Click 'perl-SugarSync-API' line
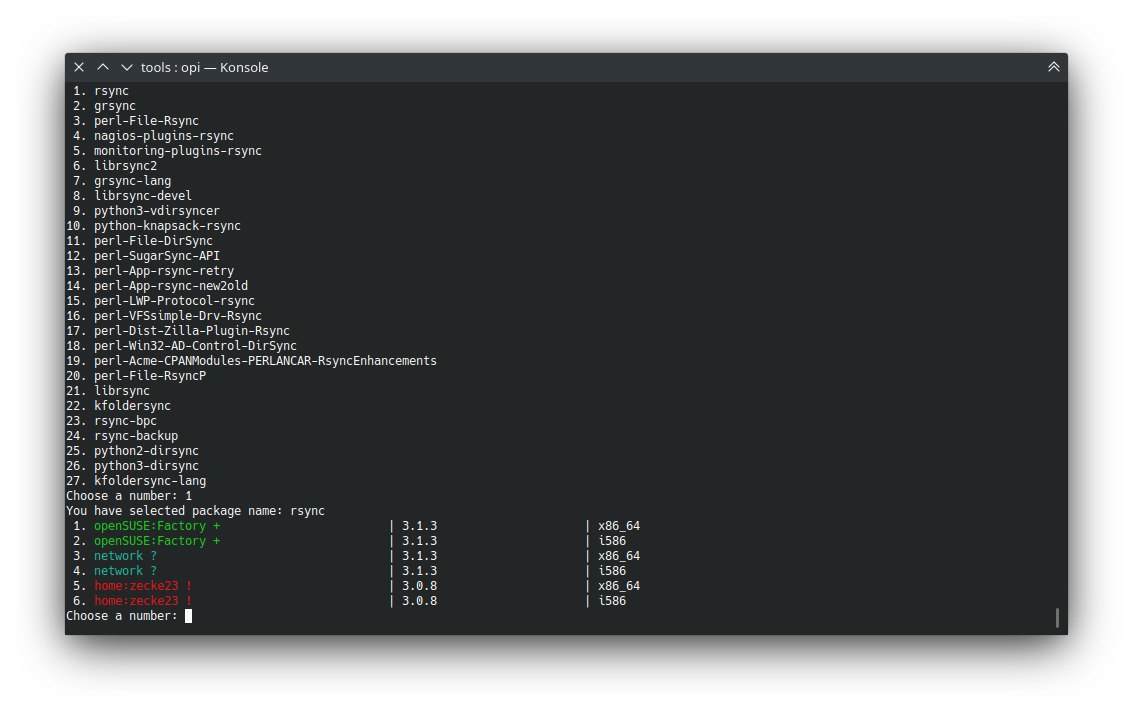This screenshot has height=712, width=1133. (157, 256)
